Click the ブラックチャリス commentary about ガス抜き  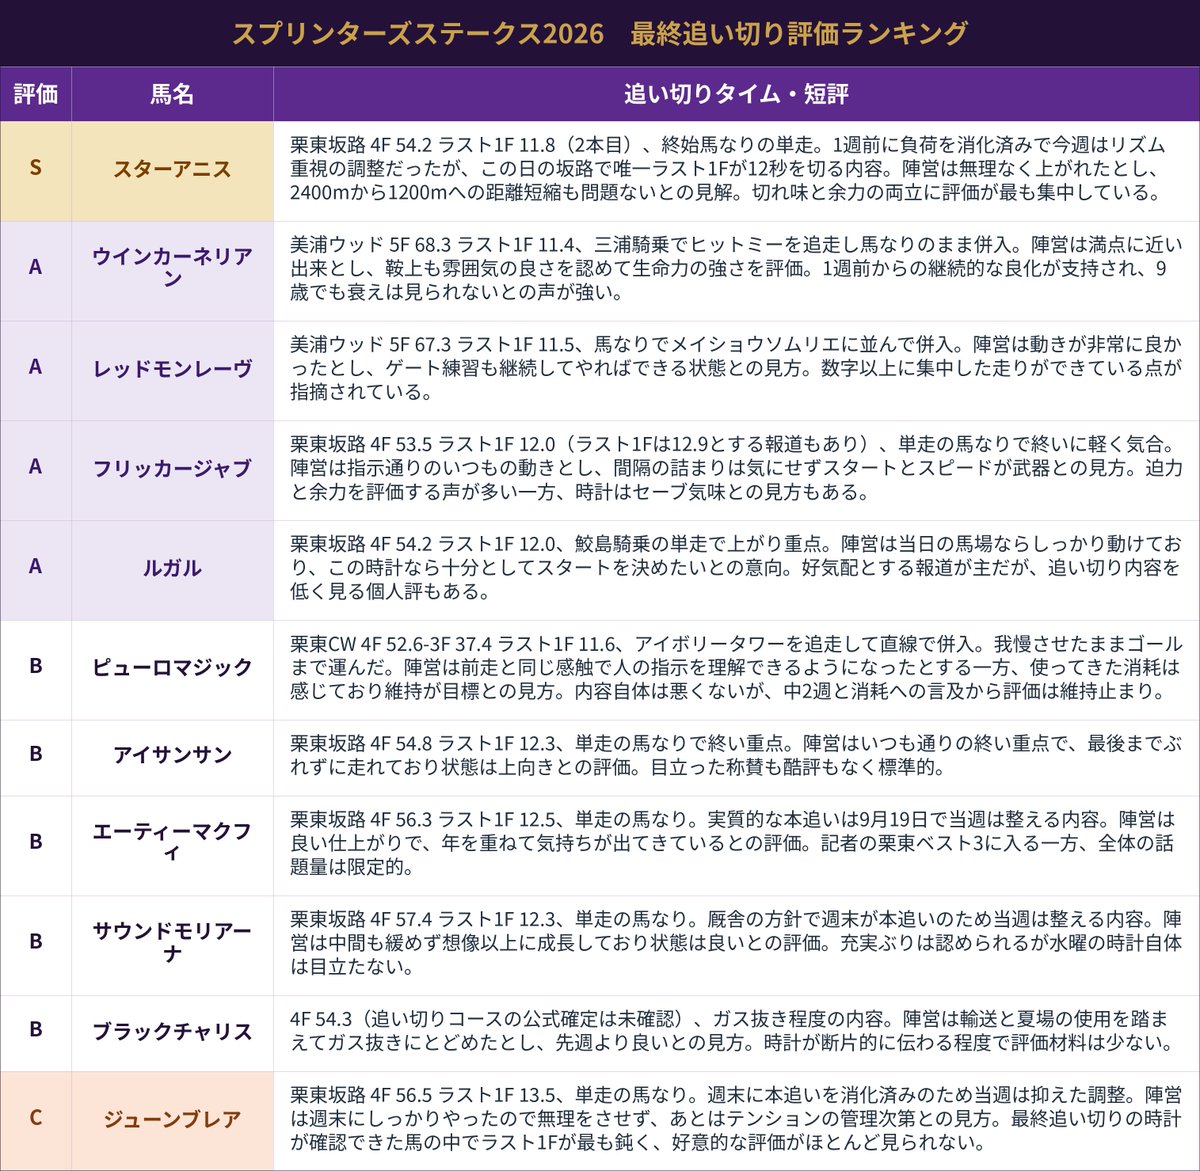(x=731, y=1032)
